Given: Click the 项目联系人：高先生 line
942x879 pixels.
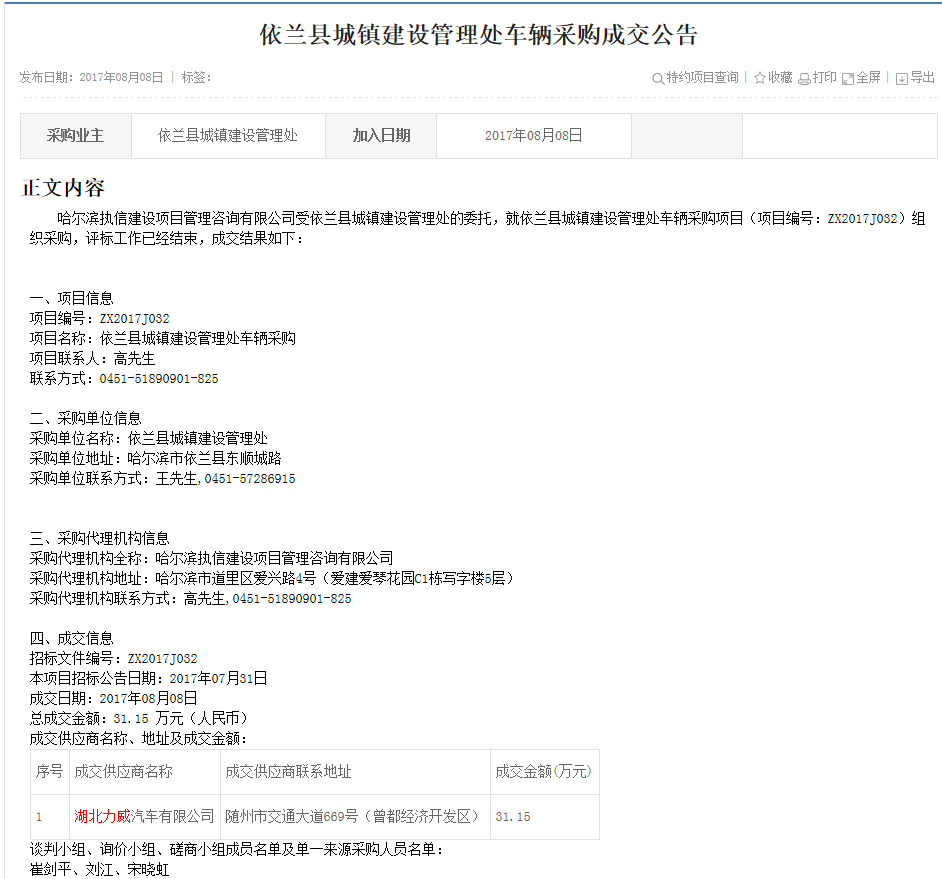Looking at the screenshot, I should (93, 359).
